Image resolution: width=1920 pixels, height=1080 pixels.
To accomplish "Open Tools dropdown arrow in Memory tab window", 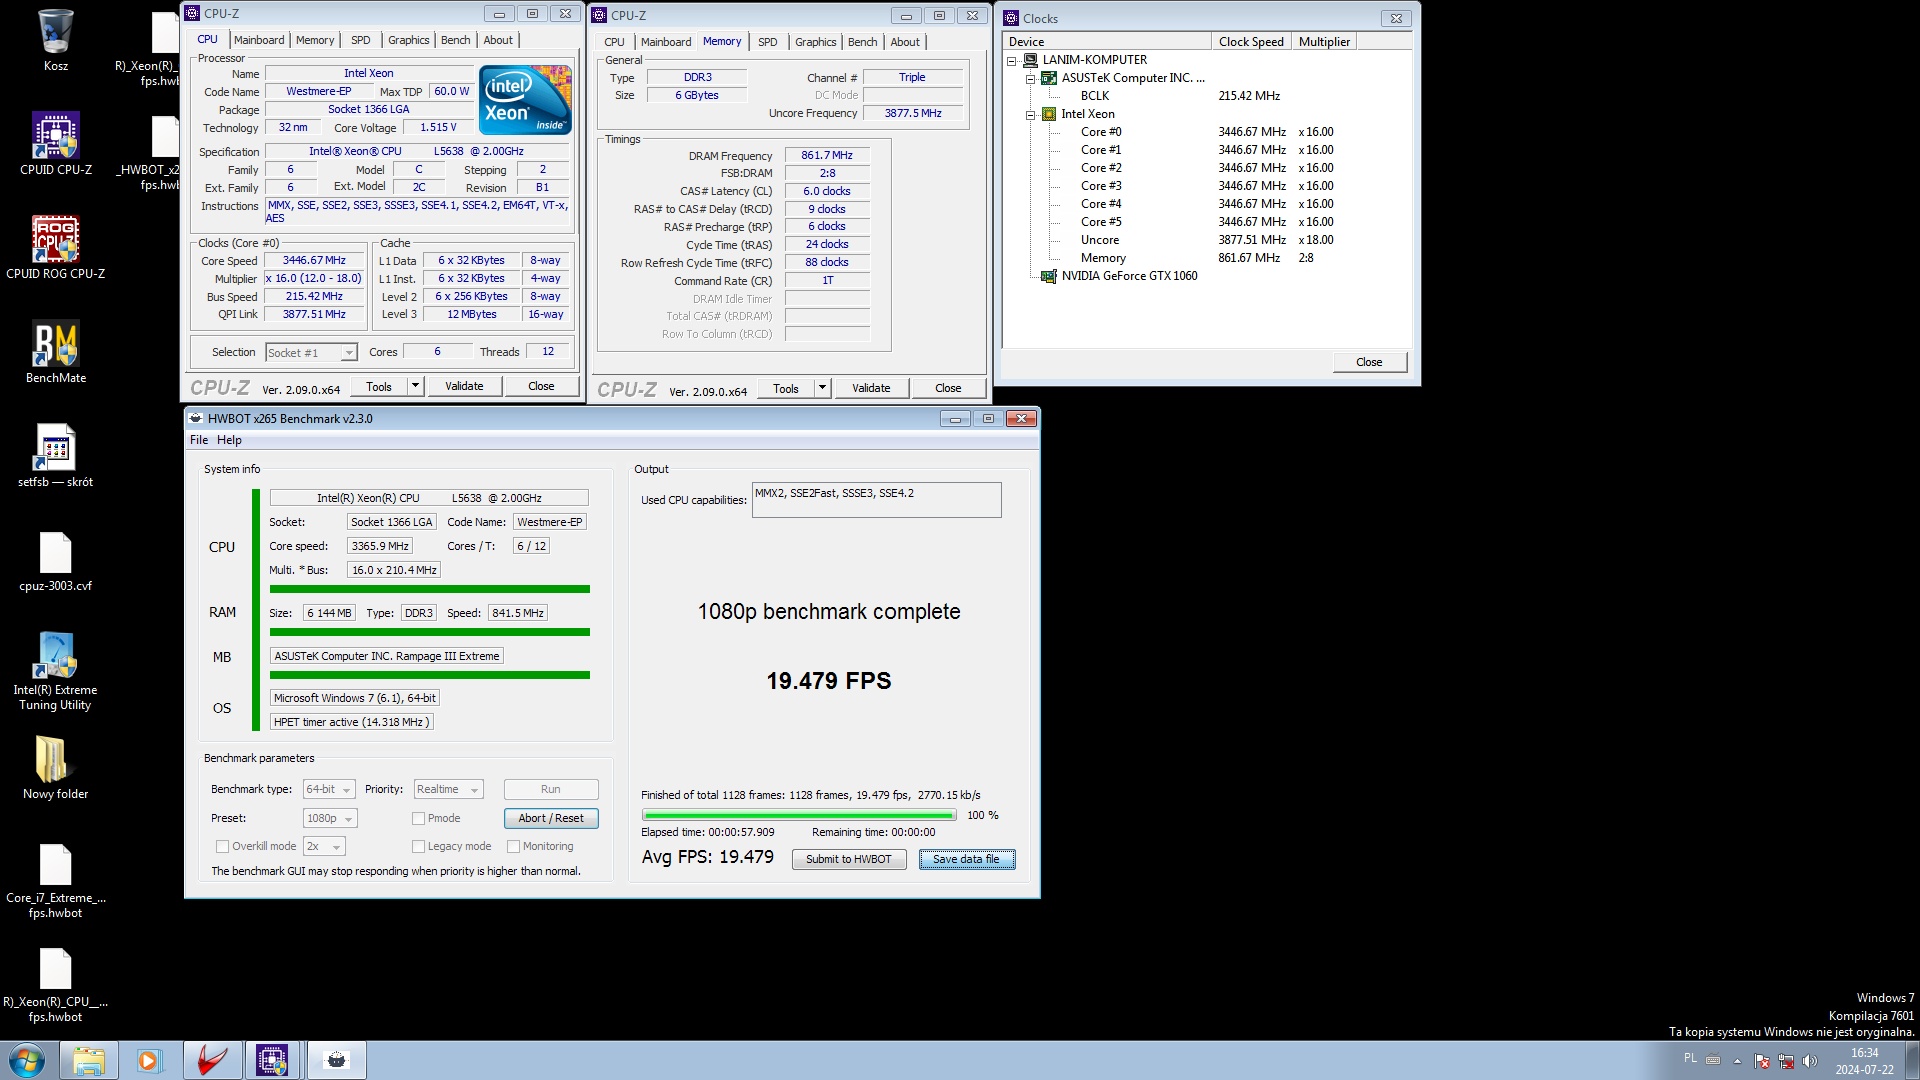I will click(823, 388).
